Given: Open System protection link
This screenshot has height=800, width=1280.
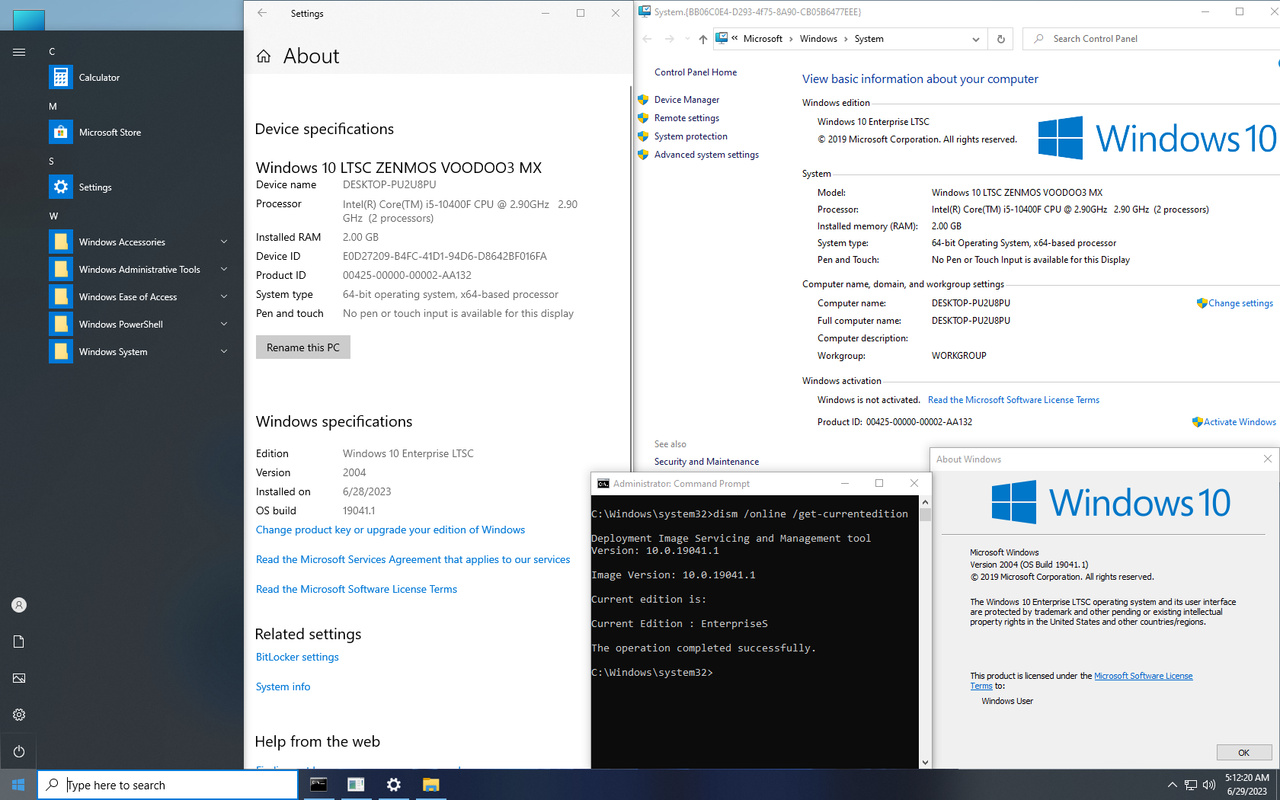Looking at the screenshot, I should click(690, 136).
